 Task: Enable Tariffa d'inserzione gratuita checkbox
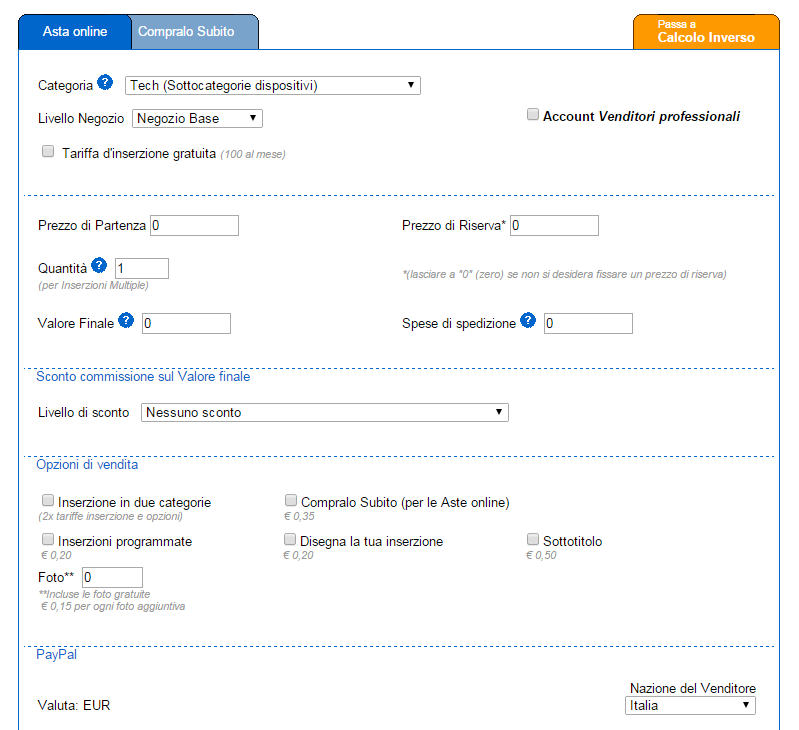click(48, 151)
